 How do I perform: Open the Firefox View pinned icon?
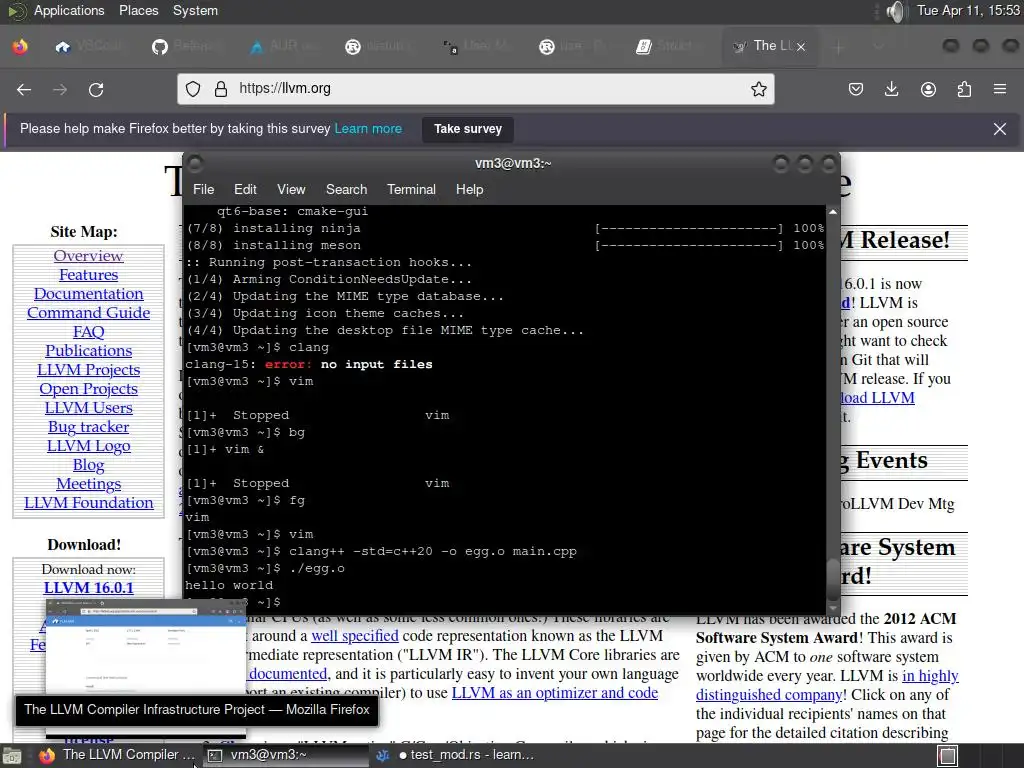tap(20, 46)
